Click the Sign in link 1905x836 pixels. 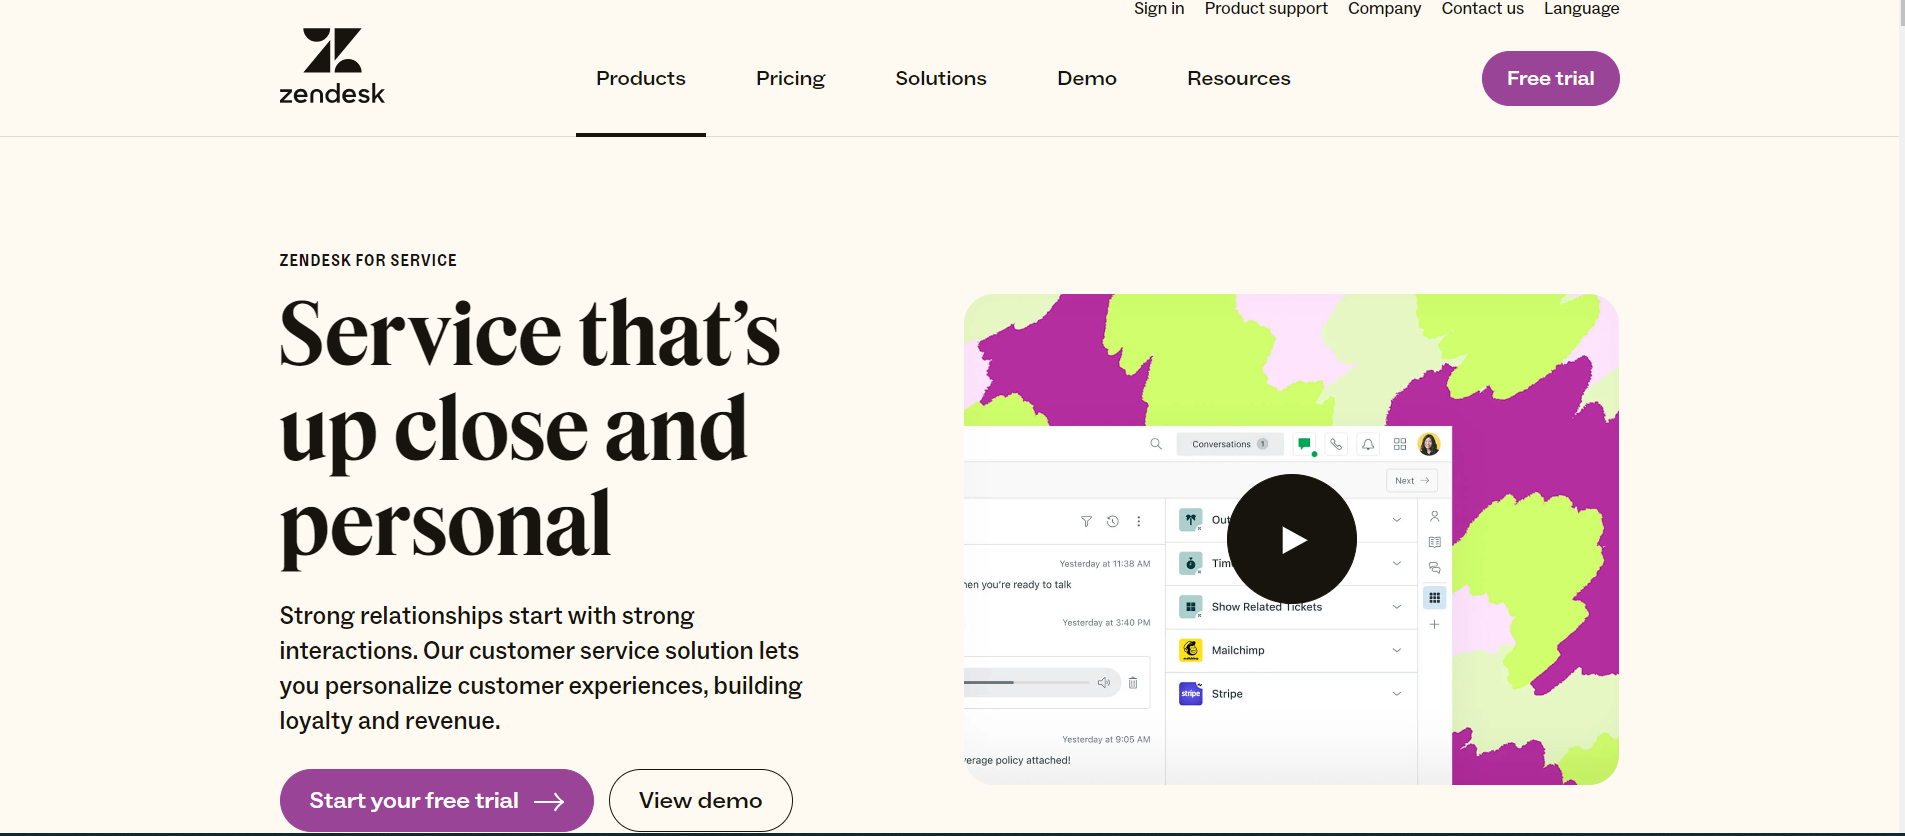pos(1159,8)
